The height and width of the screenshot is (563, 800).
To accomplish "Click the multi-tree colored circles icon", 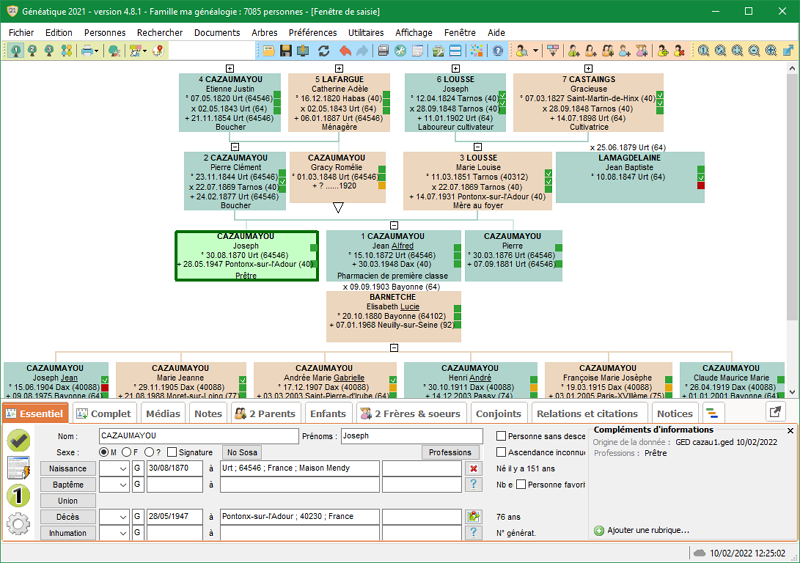I will pyautogui.click(x=66, y=51).
